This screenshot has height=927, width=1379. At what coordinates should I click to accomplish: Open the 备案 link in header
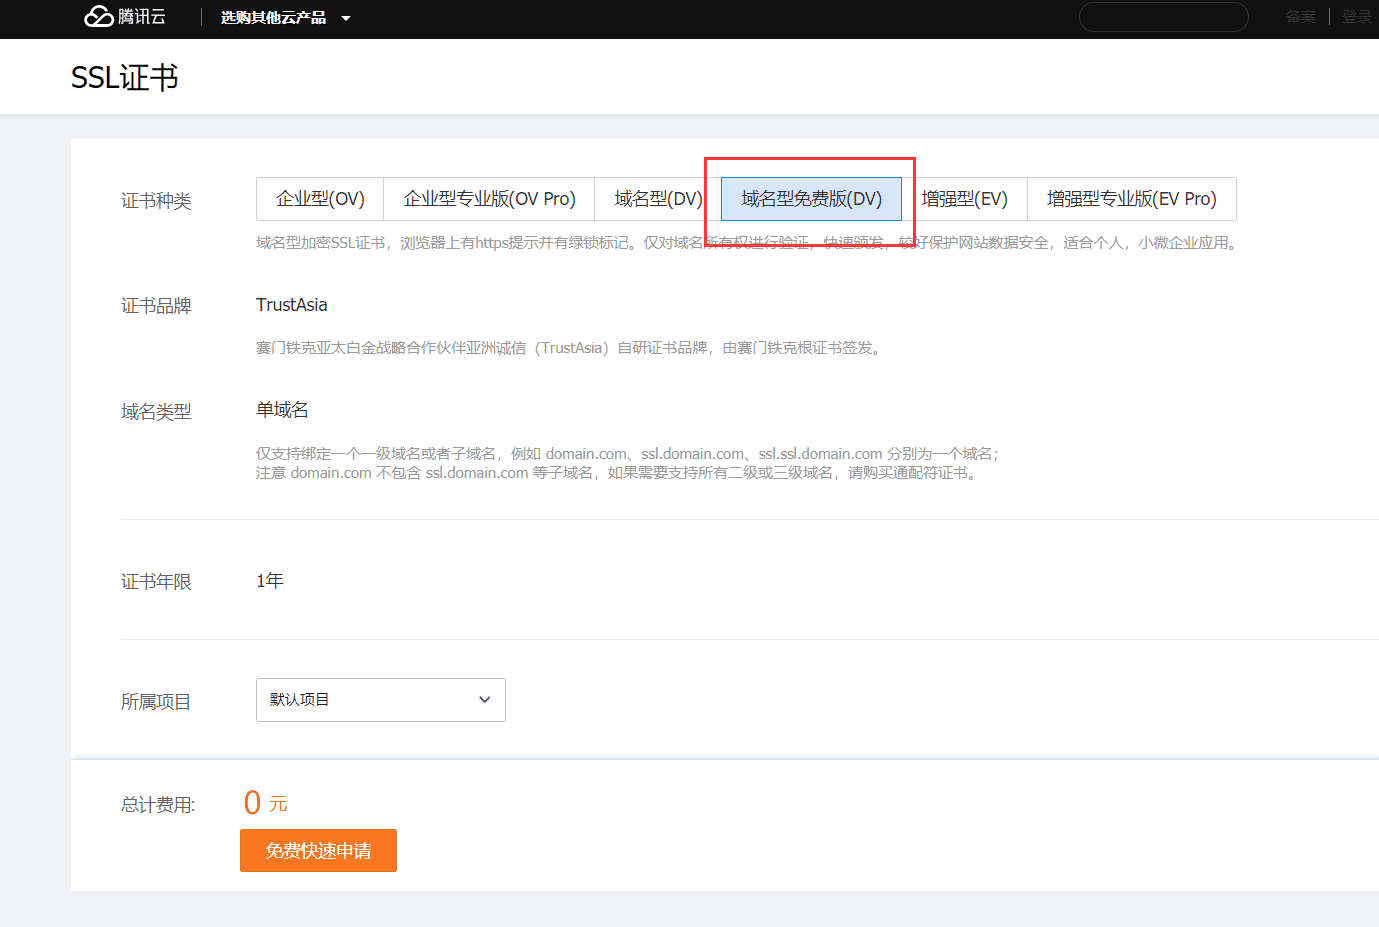tap(1300, 17)
